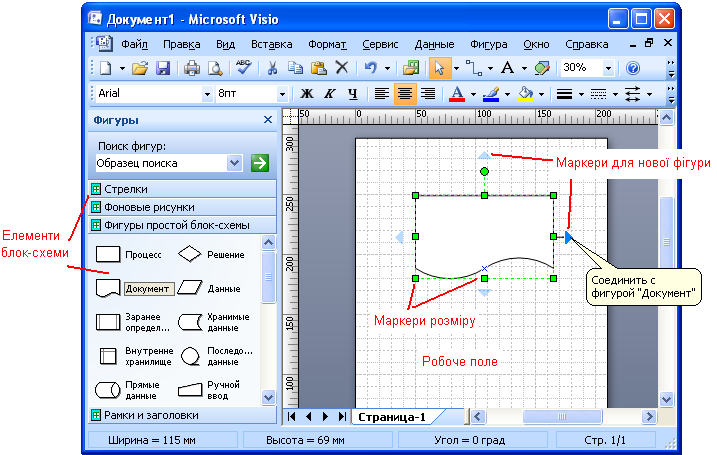Select the Text tool (A)
Screen dimensions: 717x455
tap(507, 68)
